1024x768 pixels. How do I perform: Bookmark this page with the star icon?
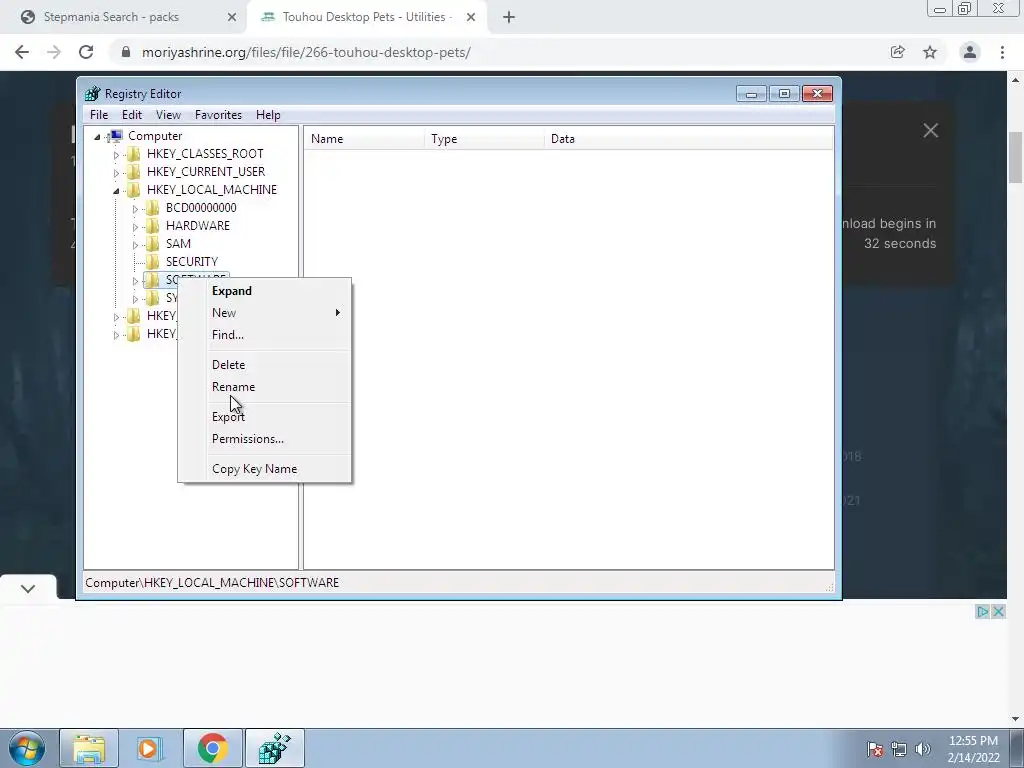pos(930,52)
